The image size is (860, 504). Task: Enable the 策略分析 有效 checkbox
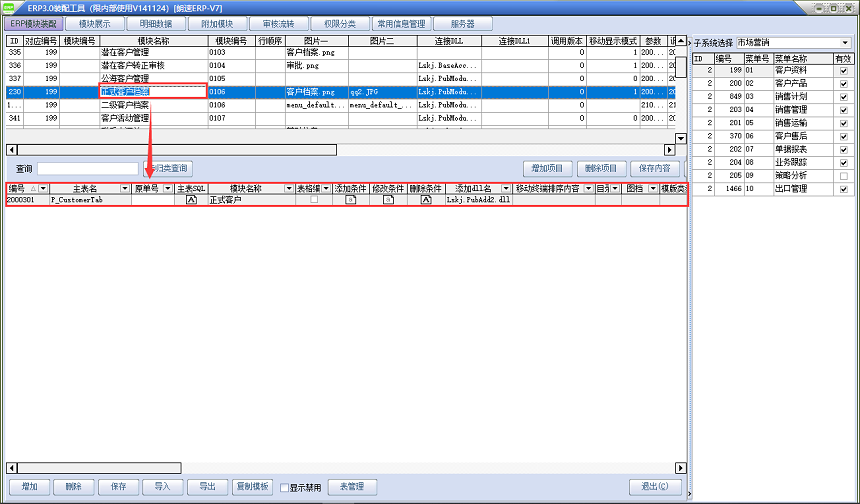coord(844,175)
